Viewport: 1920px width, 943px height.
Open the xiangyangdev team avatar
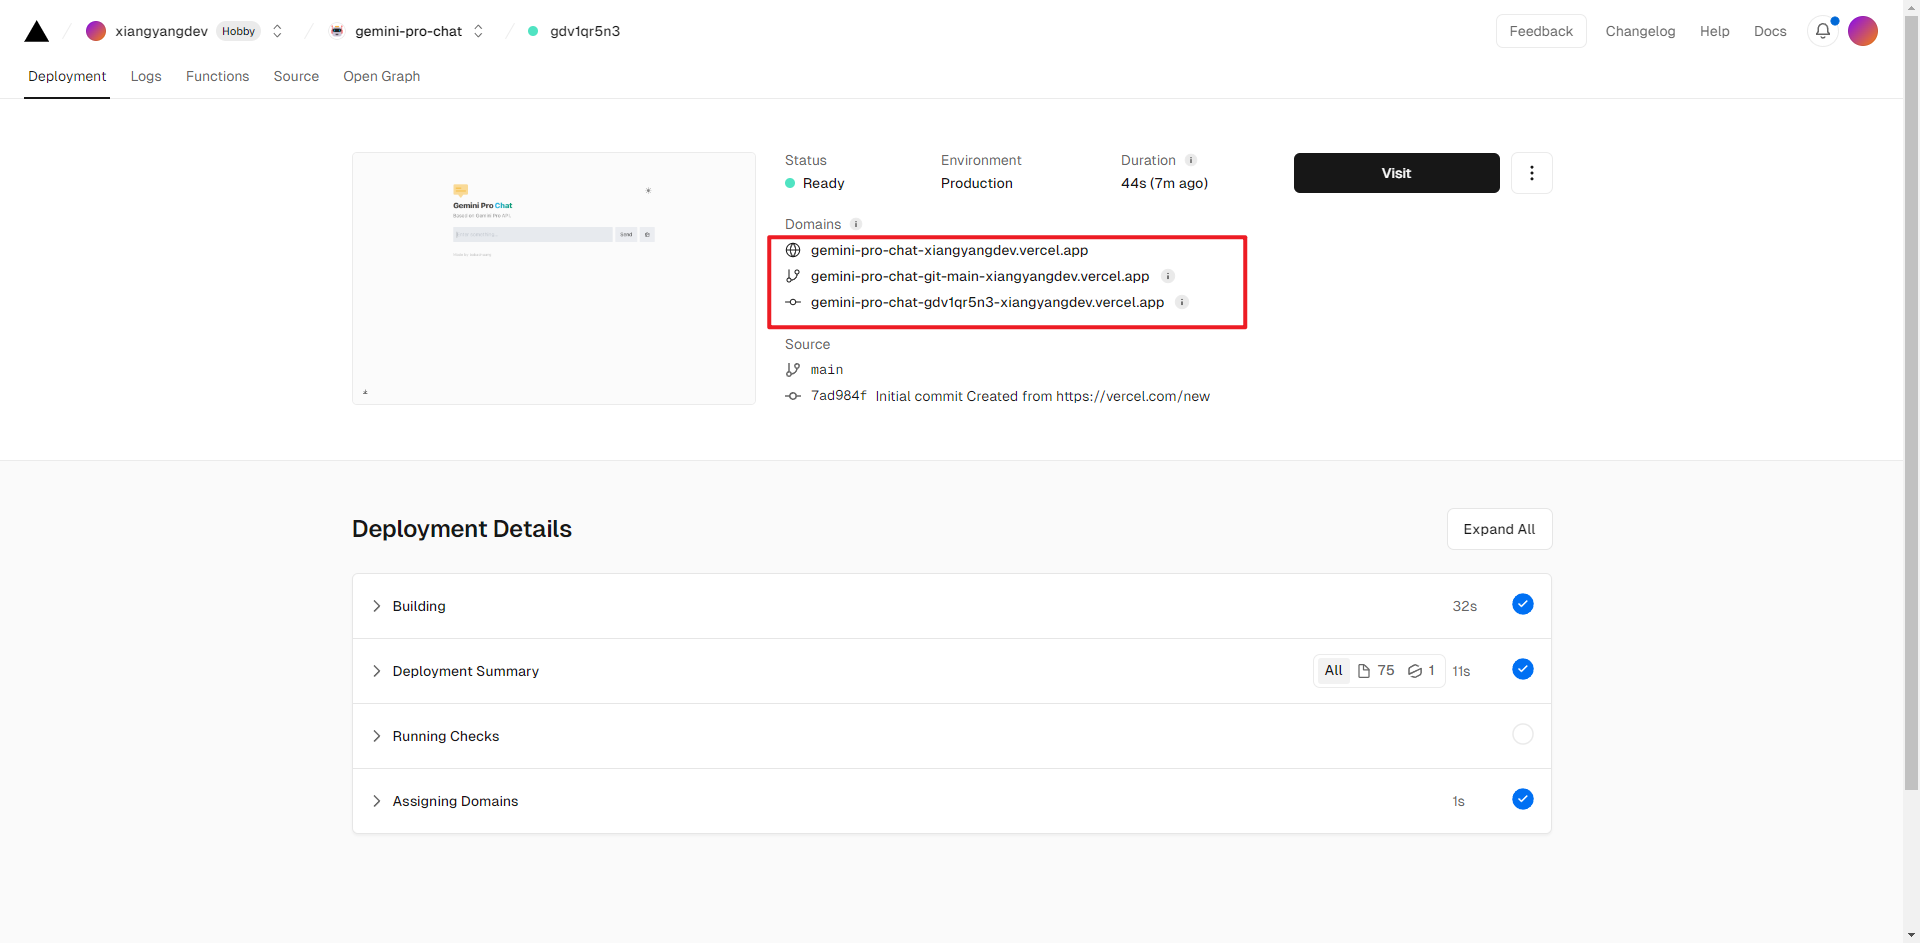pyautogui.click(x=96, y=31)
